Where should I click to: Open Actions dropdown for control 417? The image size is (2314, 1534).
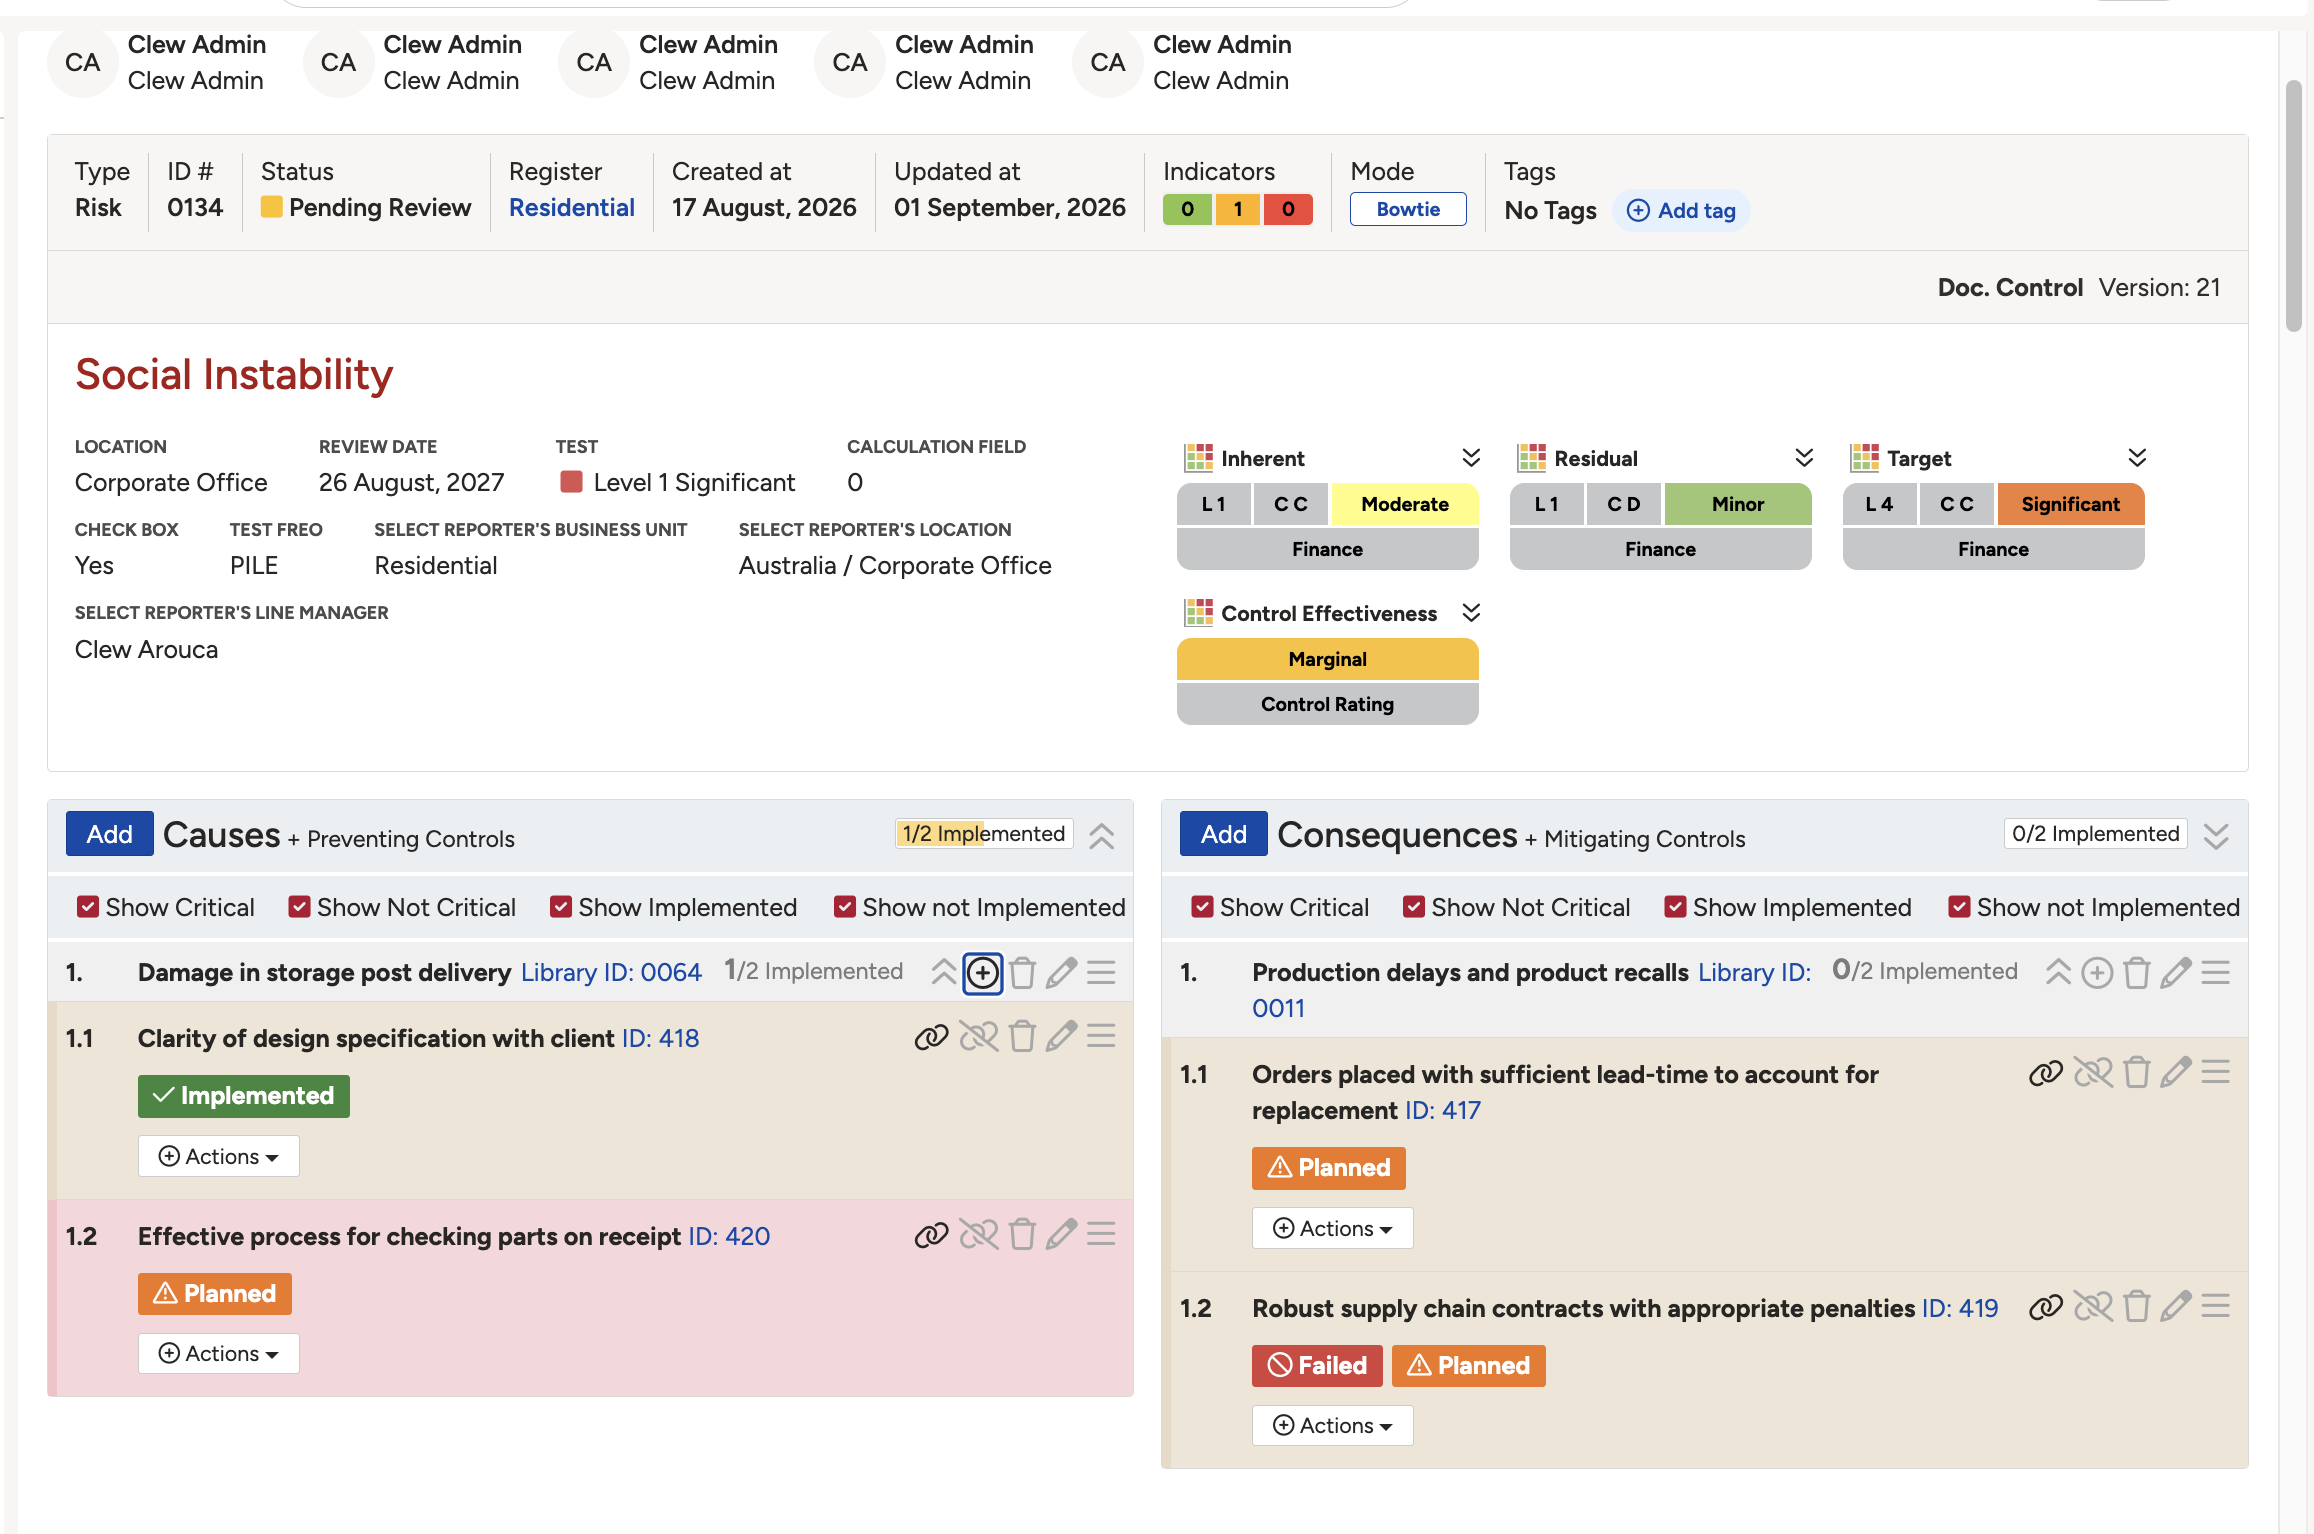[x=1333, y=1228]
